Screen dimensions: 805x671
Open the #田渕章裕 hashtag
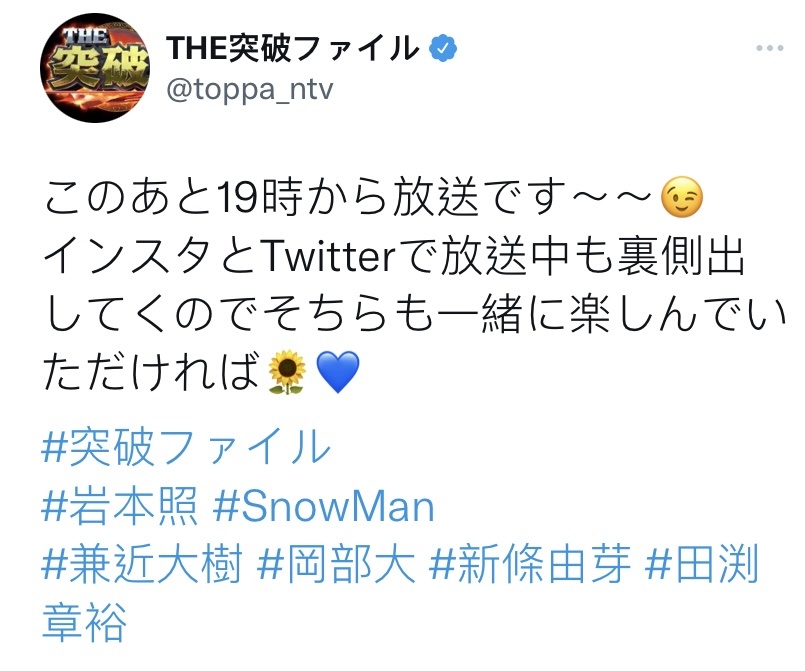point(701,564)
